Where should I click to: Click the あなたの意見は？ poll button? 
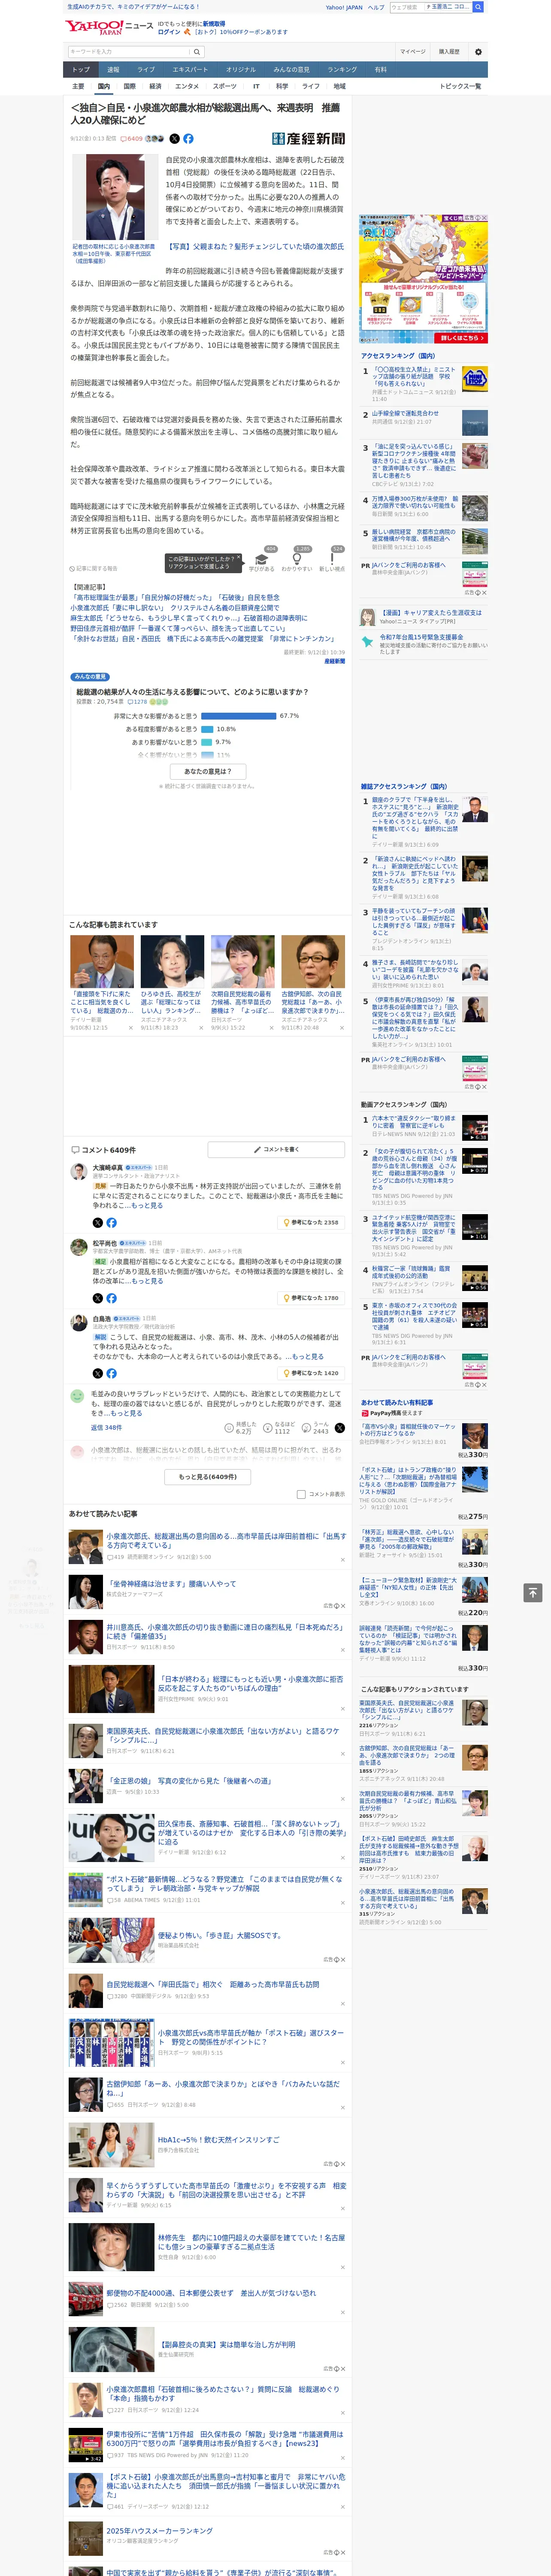(208, 771)
